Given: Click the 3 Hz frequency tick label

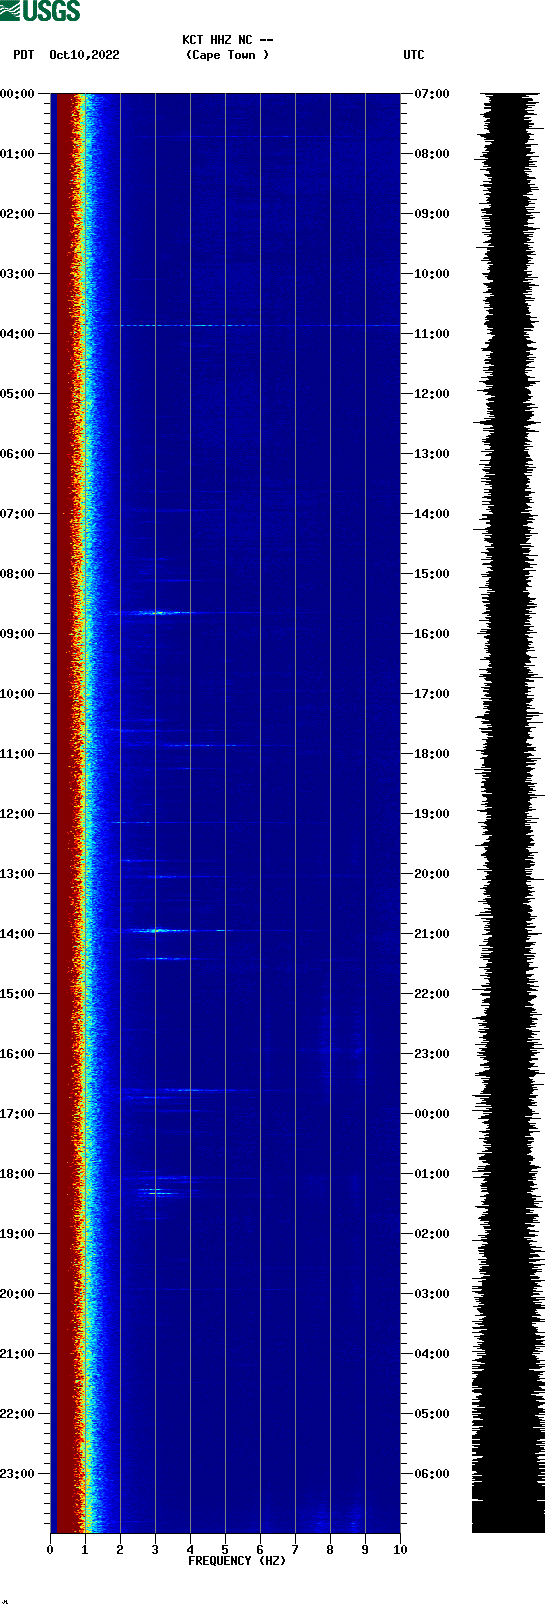Looking at the screenshot, I should click(155, 1550).
